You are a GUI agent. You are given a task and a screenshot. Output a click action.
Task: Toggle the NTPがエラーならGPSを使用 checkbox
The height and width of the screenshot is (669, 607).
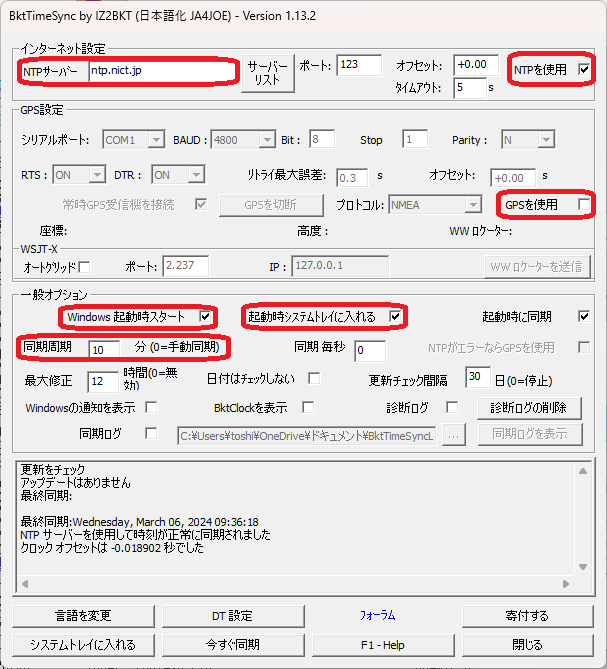click(x=584, y=347)
